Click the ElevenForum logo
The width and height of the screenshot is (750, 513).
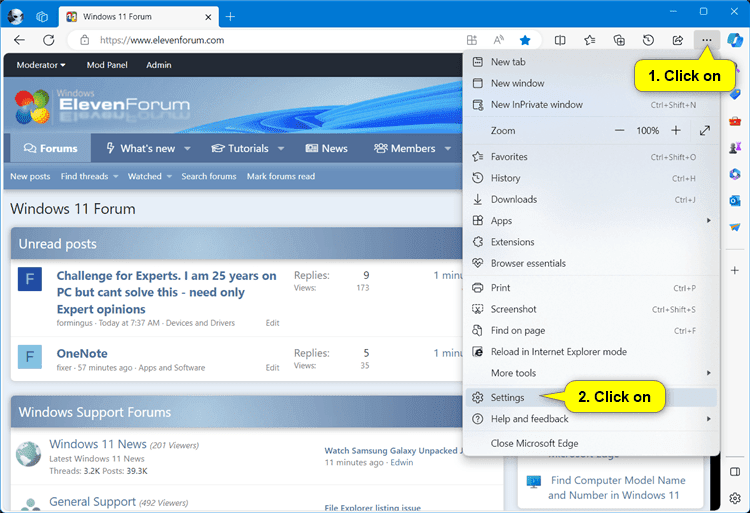pos(101,106)
